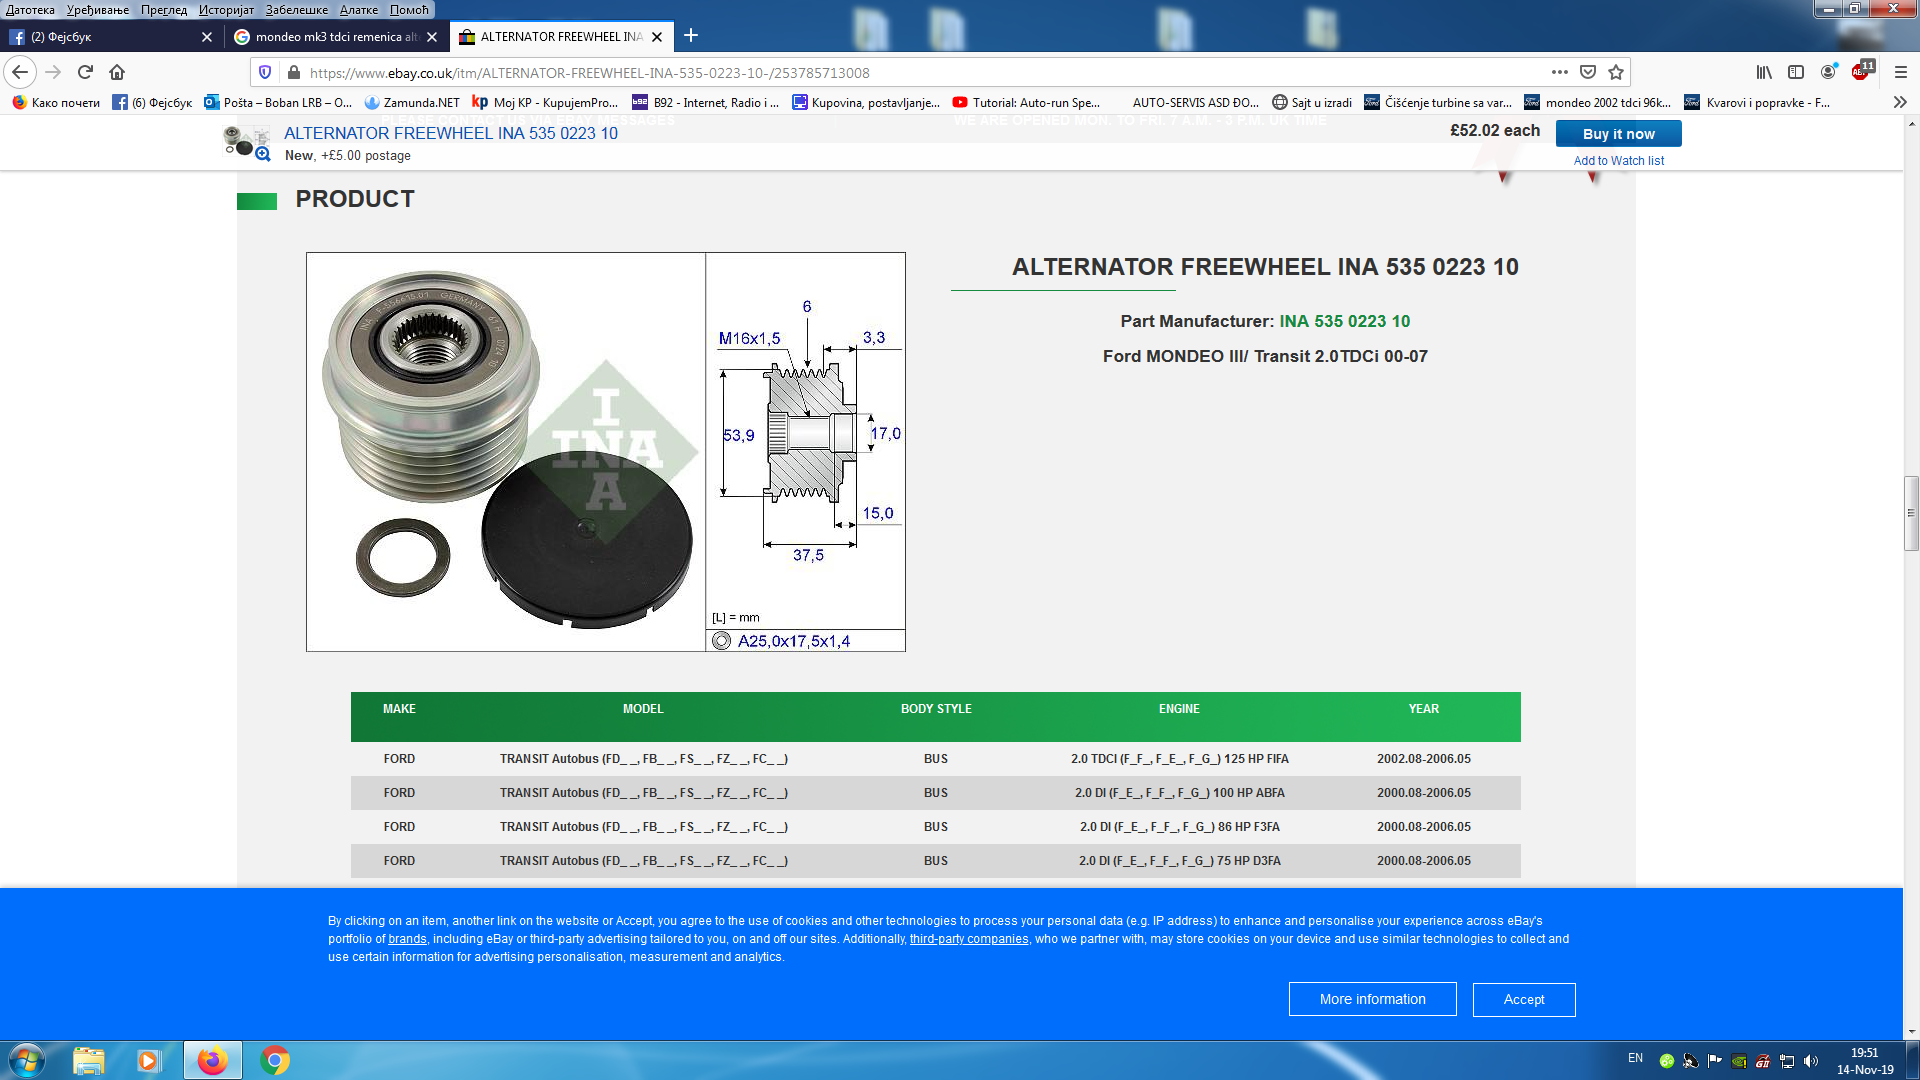Open the Датотека menu

point(30,10)
